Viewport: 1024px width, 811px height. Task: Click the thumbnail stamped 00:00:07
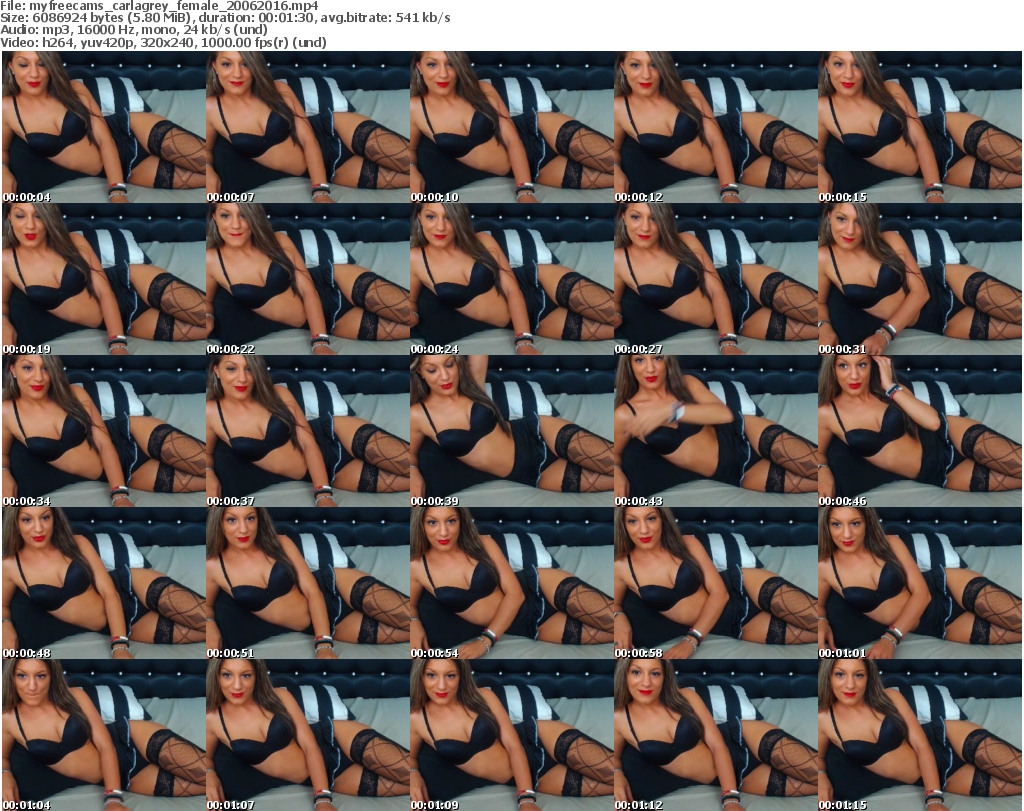[308, 127]
